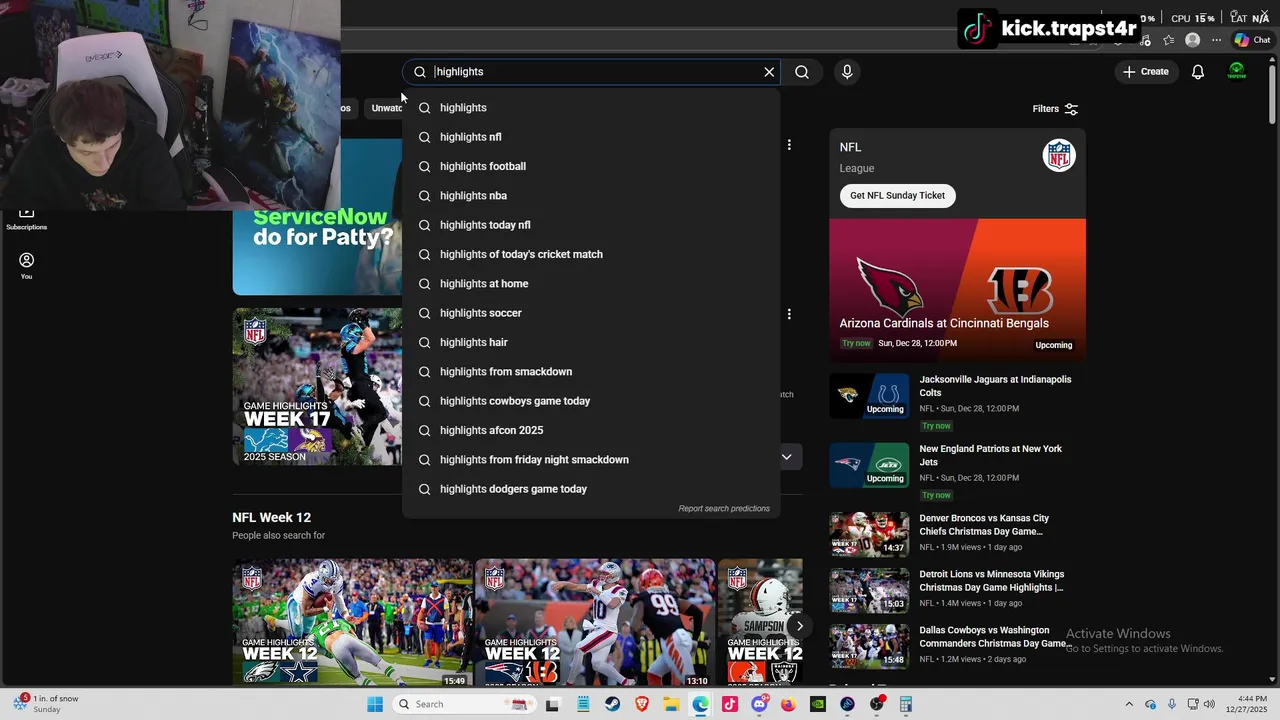Open search Filters
This screenshot has height=720, width=1280.
pyautogui.click(x=1055, y=109)
